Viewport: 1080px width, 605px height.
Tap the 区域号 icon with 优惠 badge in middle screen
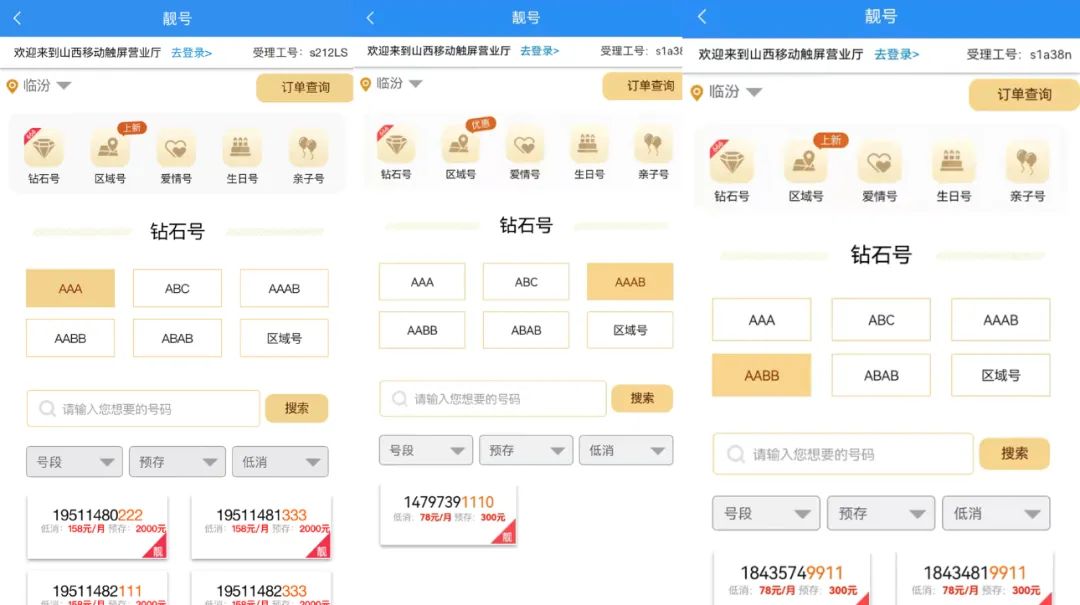pyautogui.click(x=461, y=146)
